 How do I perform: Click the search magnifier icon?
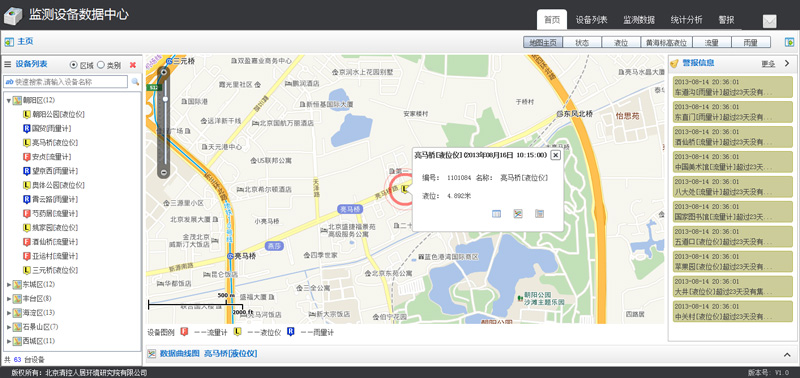tap(135, 82)
